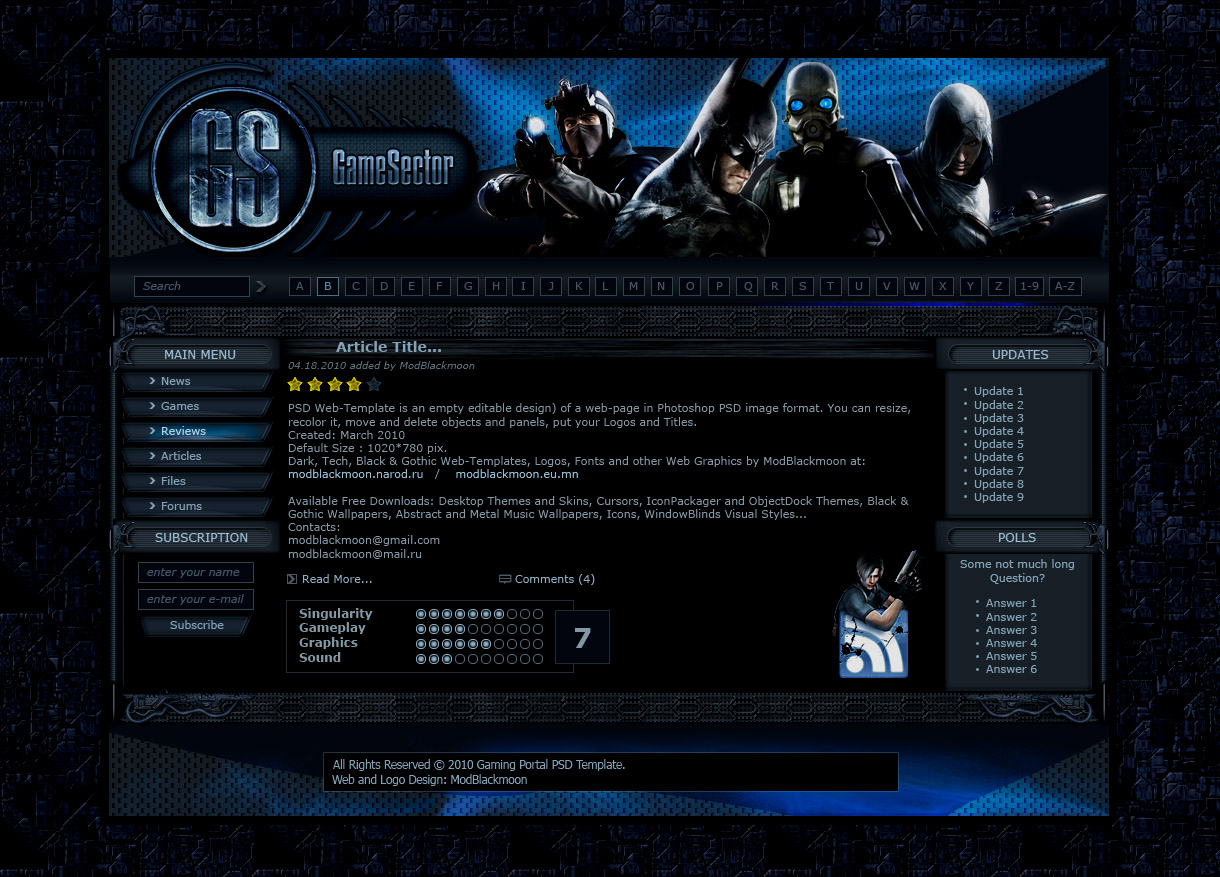Image resolution: width=1220 pixels, height=877 pixels.
Task: Click the '04.18.2010 added by ModBlackmoon' text
Action: [381, 366]
